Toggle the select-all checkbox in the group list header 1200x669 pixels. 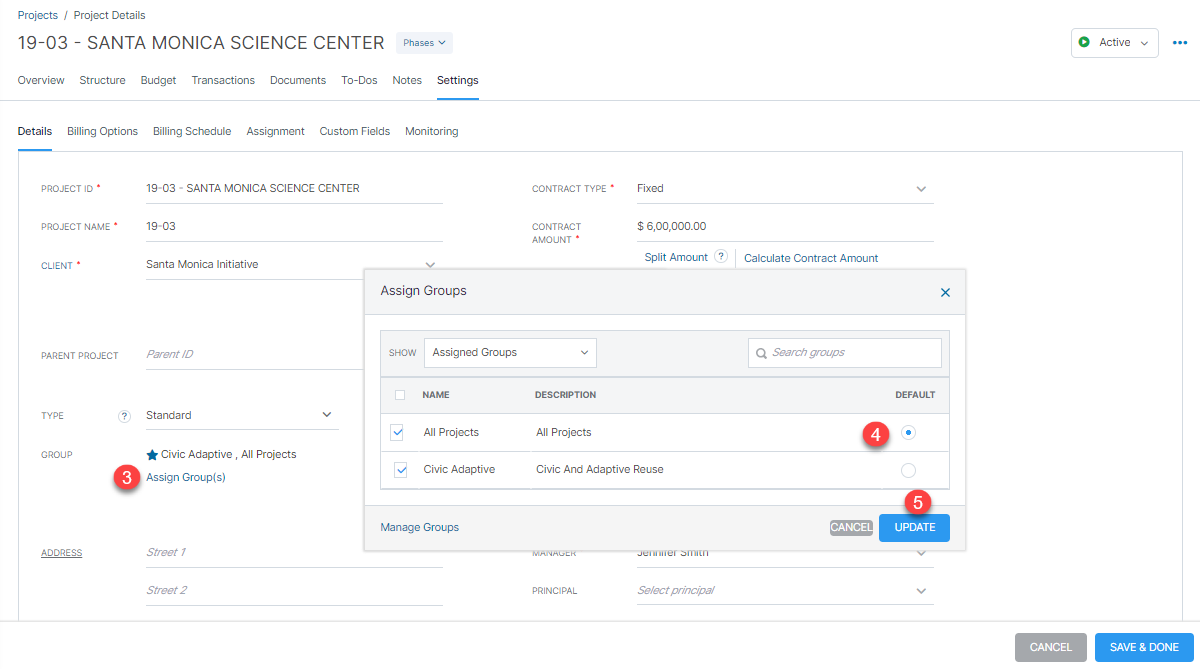400,395
